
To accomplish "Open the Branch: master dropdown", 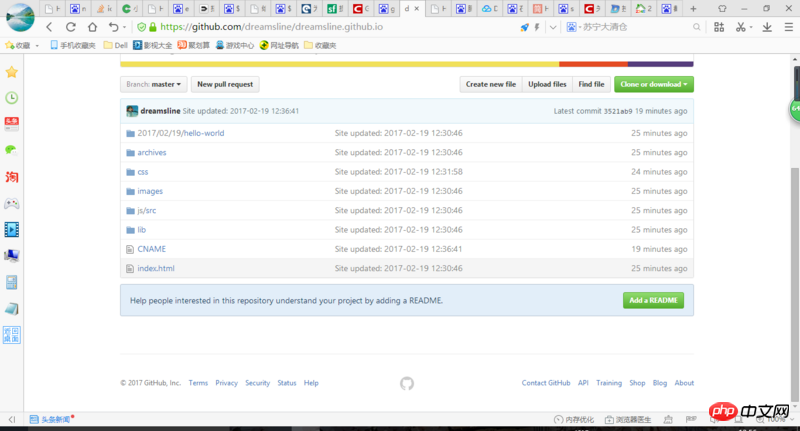I will point(154,84).
